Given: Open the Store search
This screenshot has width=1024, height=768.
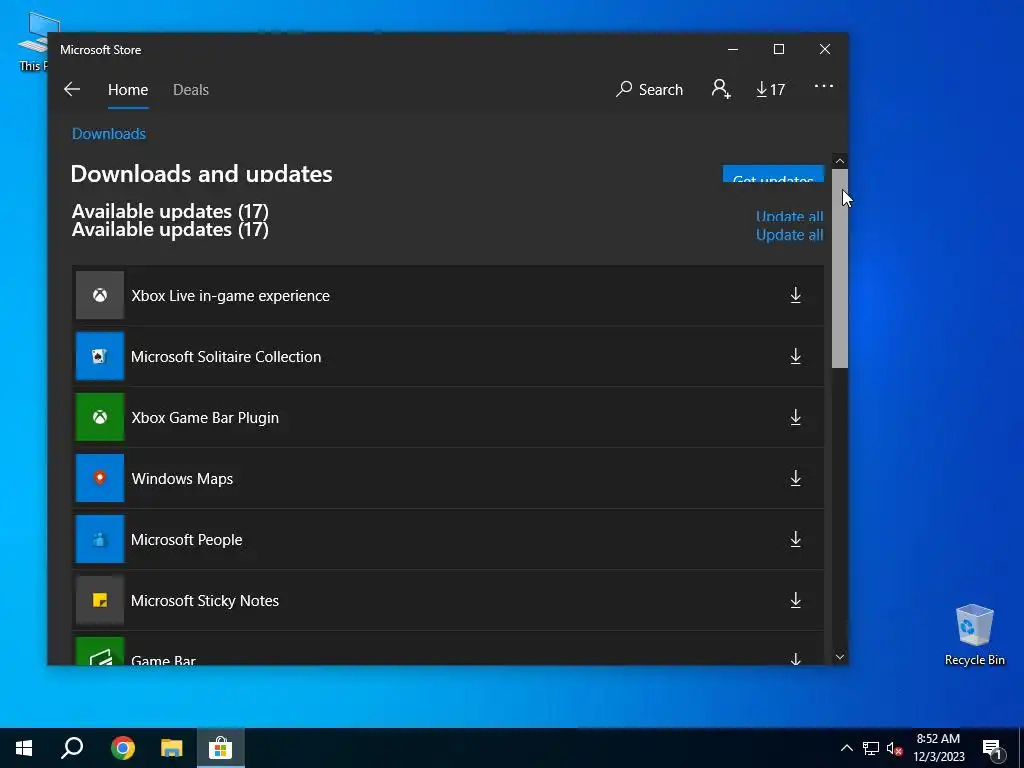Looking at the screenshot, I should pos(649,89).
